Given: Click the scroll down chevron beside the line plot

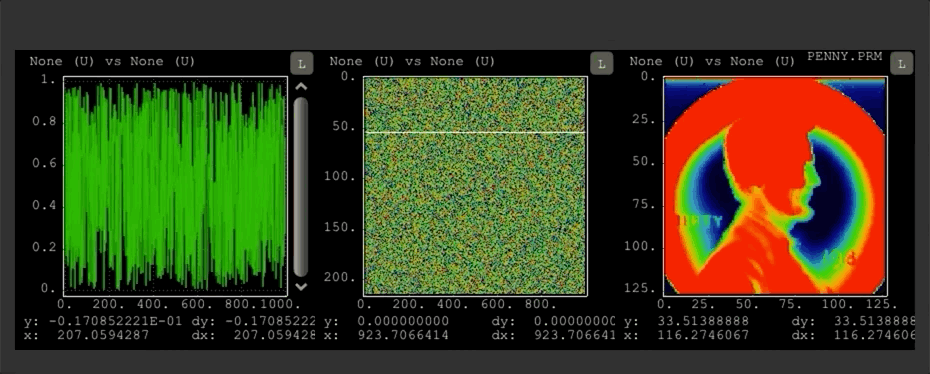Looking at the screenshot, I should pyautogui.click(x=301, y=286).
